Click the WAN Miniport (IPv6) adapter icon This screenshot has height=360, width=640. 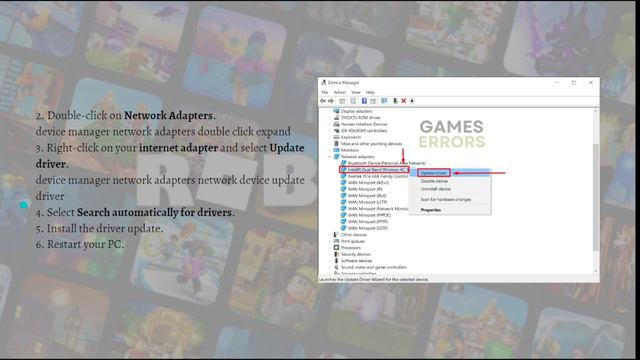[343, 196]
